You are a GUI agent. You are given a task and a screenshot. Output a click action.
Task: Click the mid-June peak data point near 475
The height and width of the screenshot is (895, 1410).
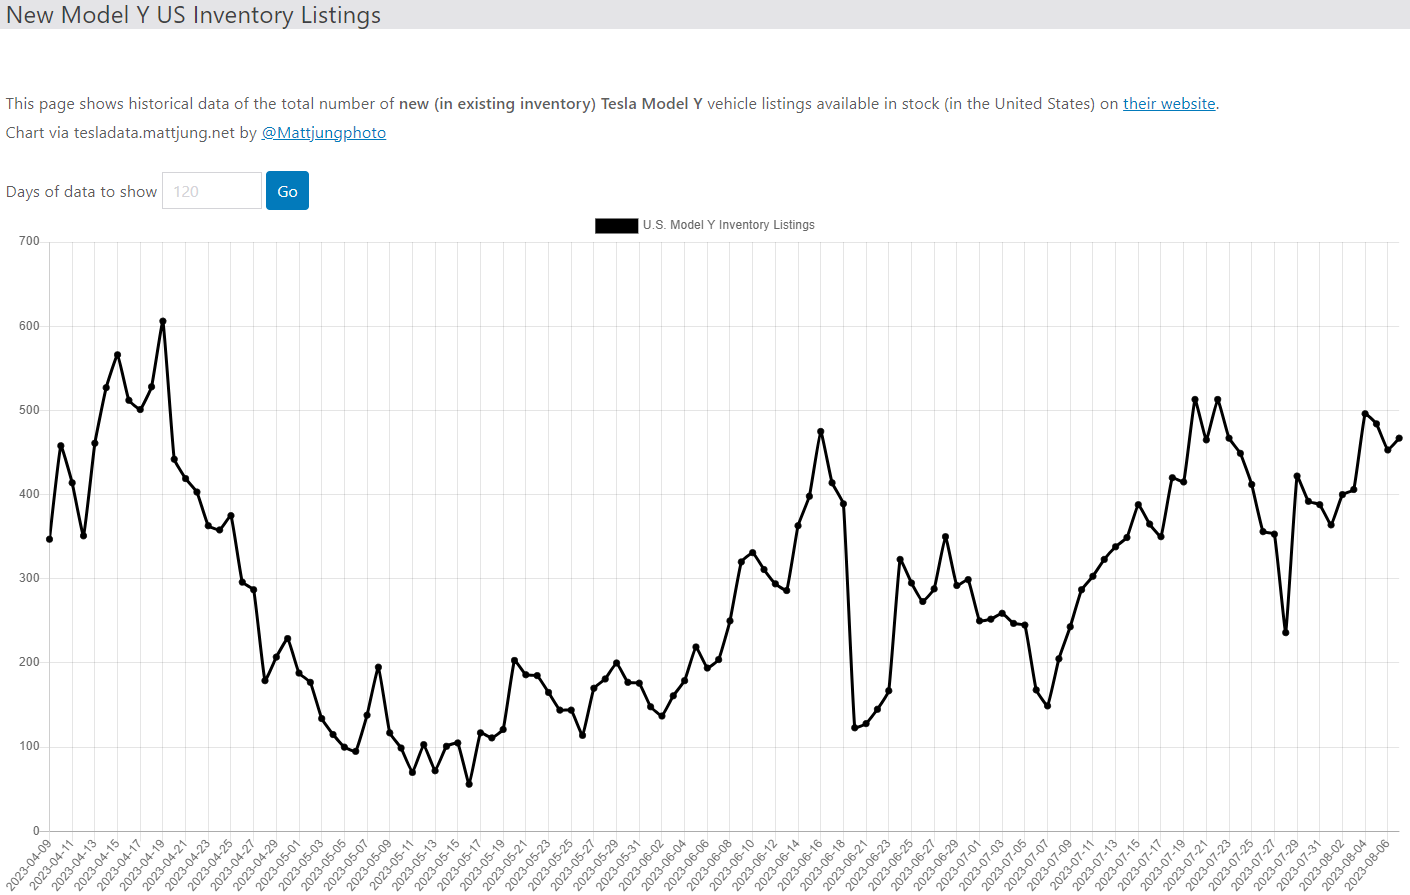(821, 432)
